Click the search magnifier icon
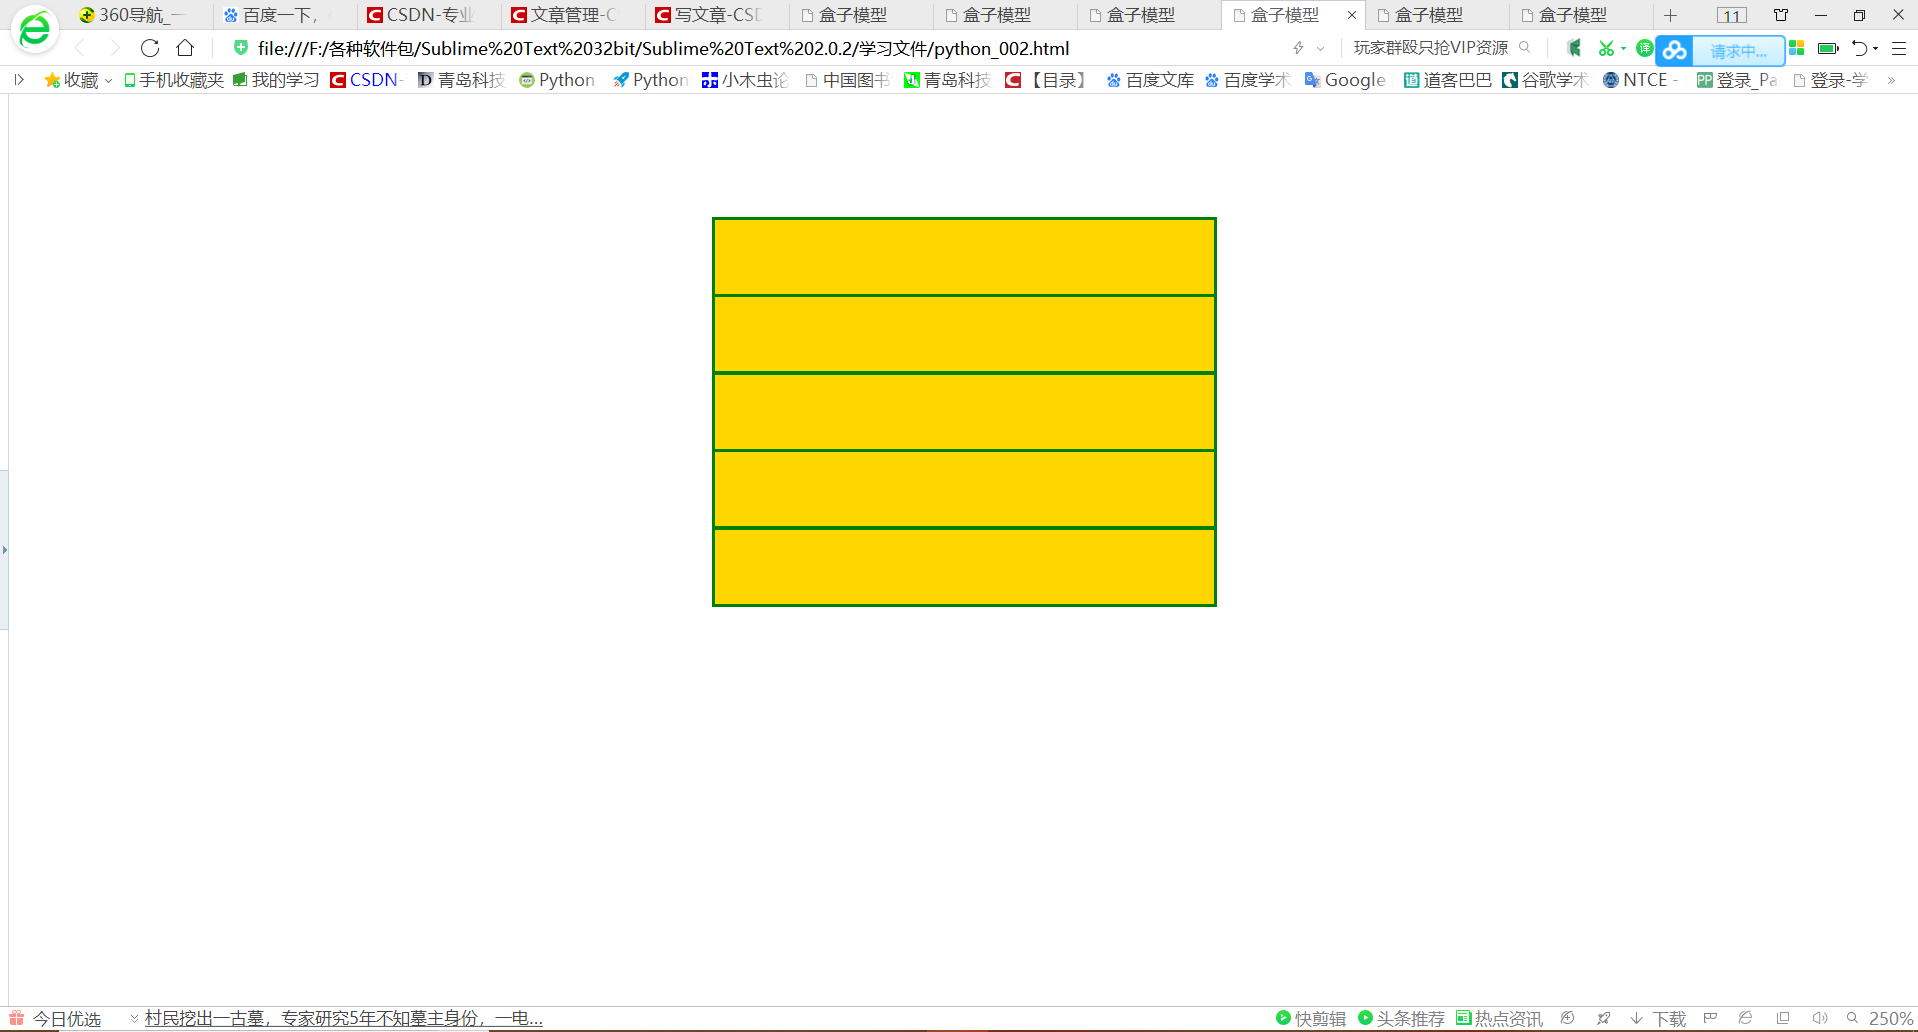This screenshot has width=1918, height=1032. coord(1525,47)
